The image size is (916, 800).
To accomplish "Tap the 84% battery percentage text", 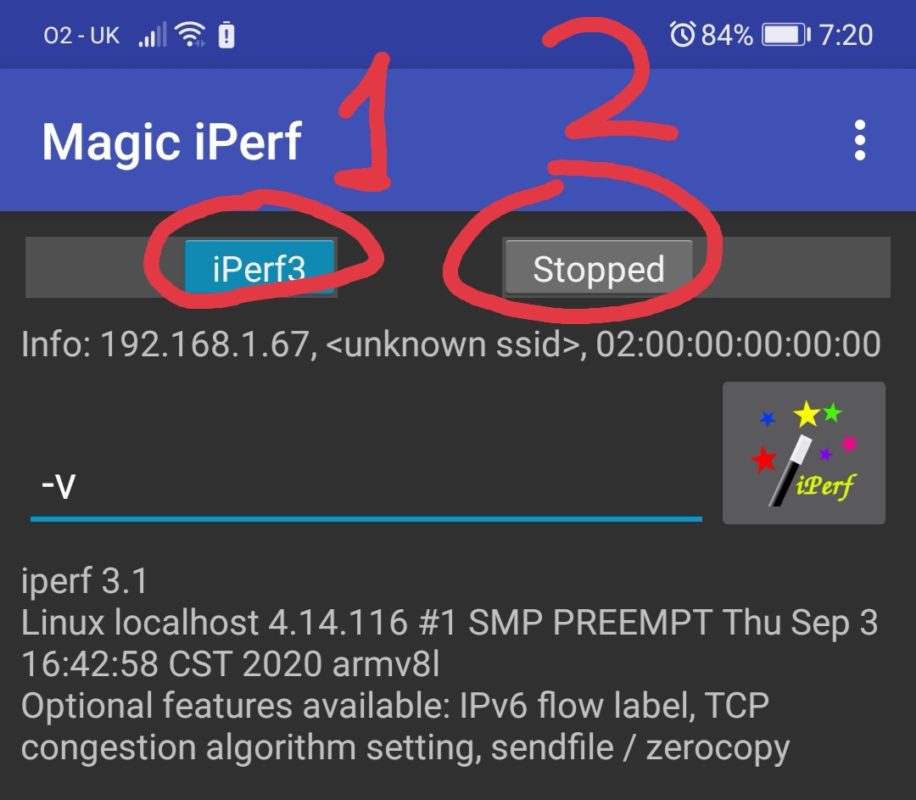I will coord(727,35).
